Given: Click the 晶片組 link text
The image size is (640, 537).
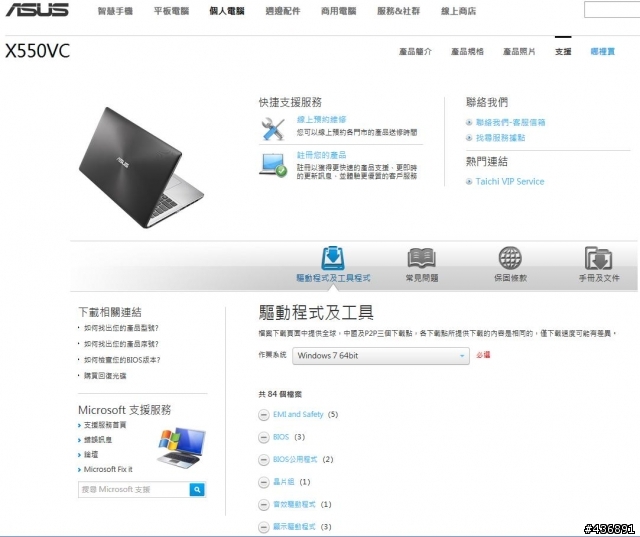Looking at the screenshot, I should point(283,482).
